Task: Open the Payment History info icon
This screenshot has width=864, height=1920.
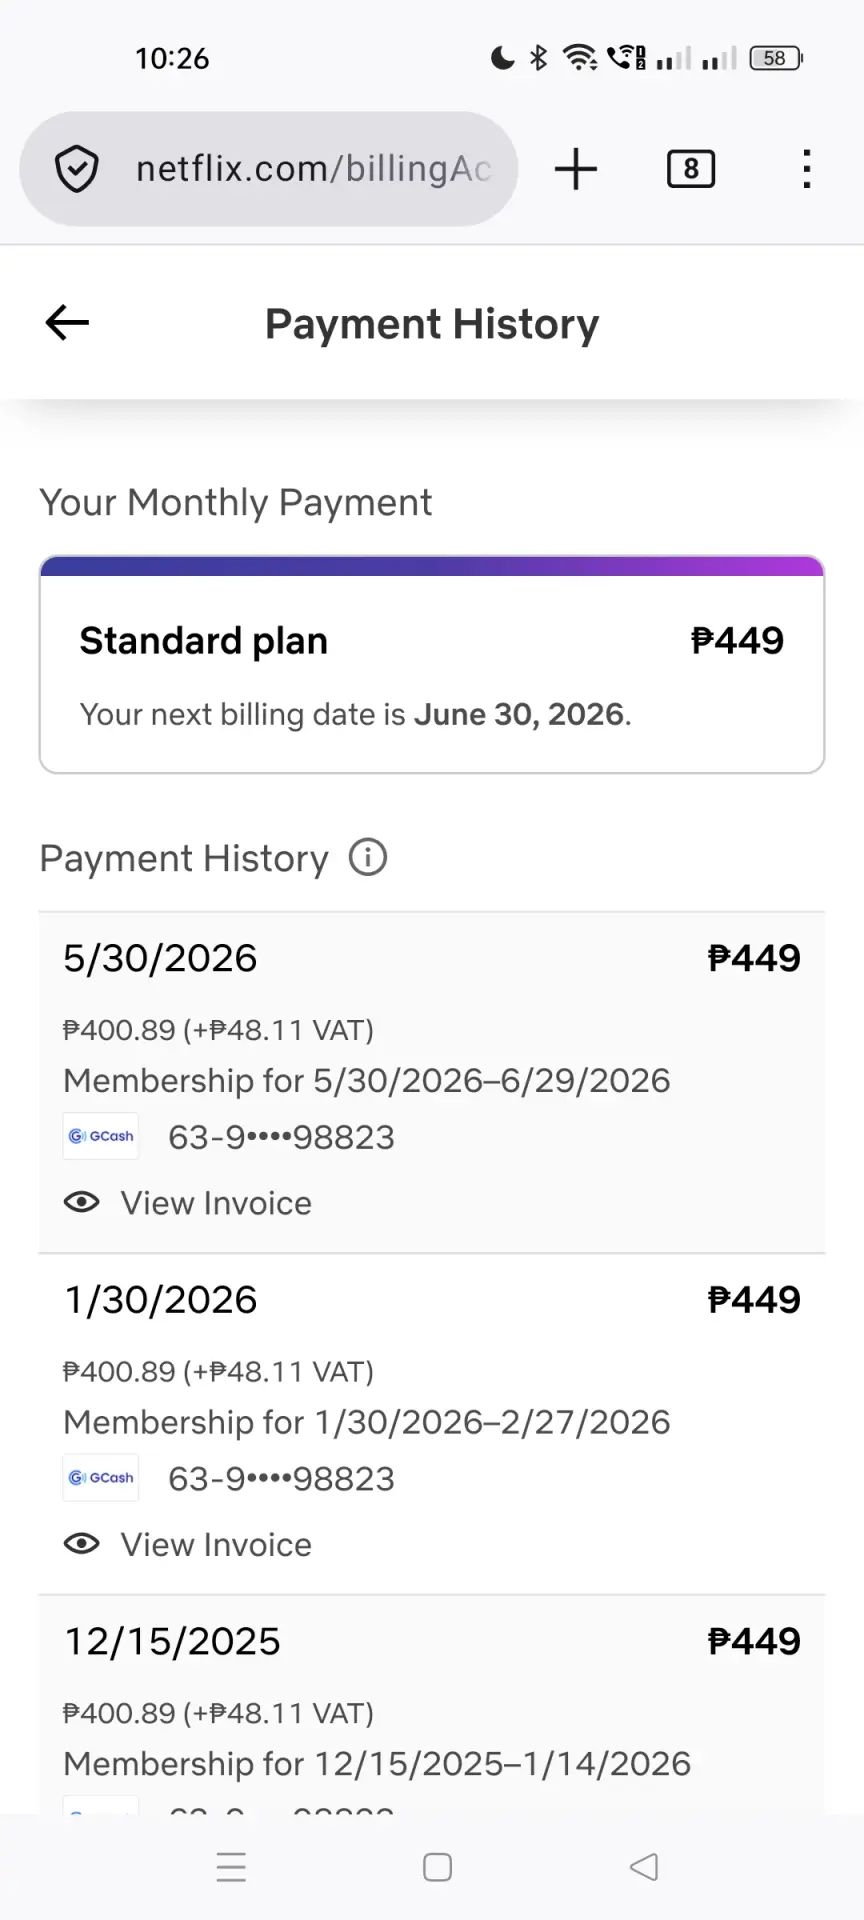Action: click(368, 858)
